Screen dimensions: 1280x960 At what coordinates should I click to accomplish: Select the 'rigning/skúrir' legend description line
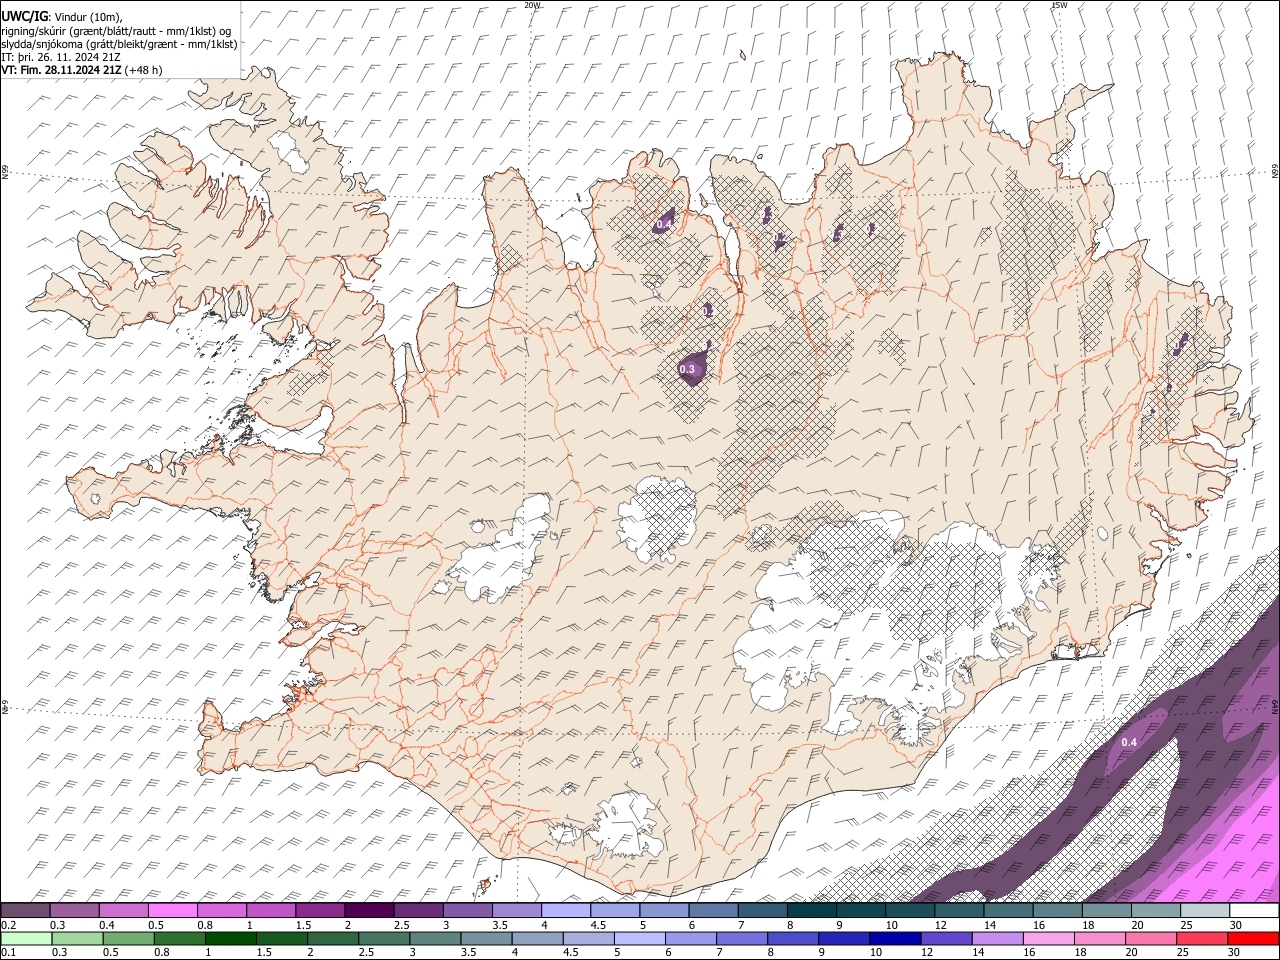[x=116, y=30]
